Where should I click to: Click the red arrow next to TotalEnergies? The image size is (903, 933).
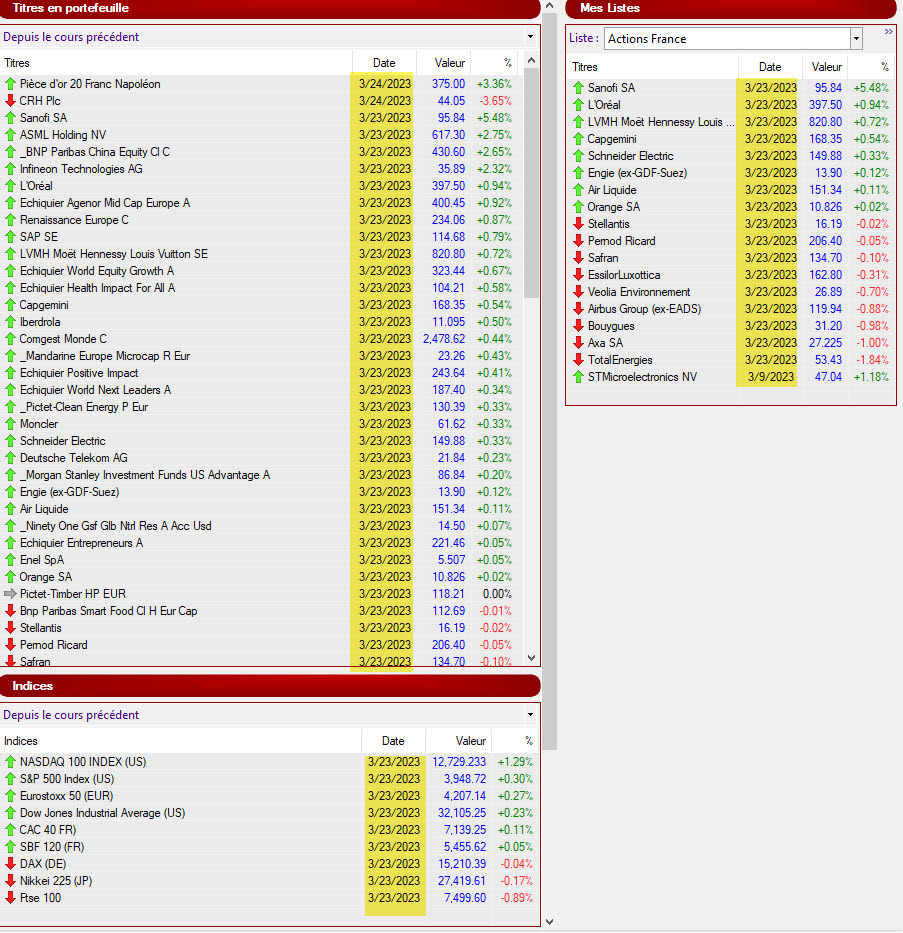(x=578, y=360)
